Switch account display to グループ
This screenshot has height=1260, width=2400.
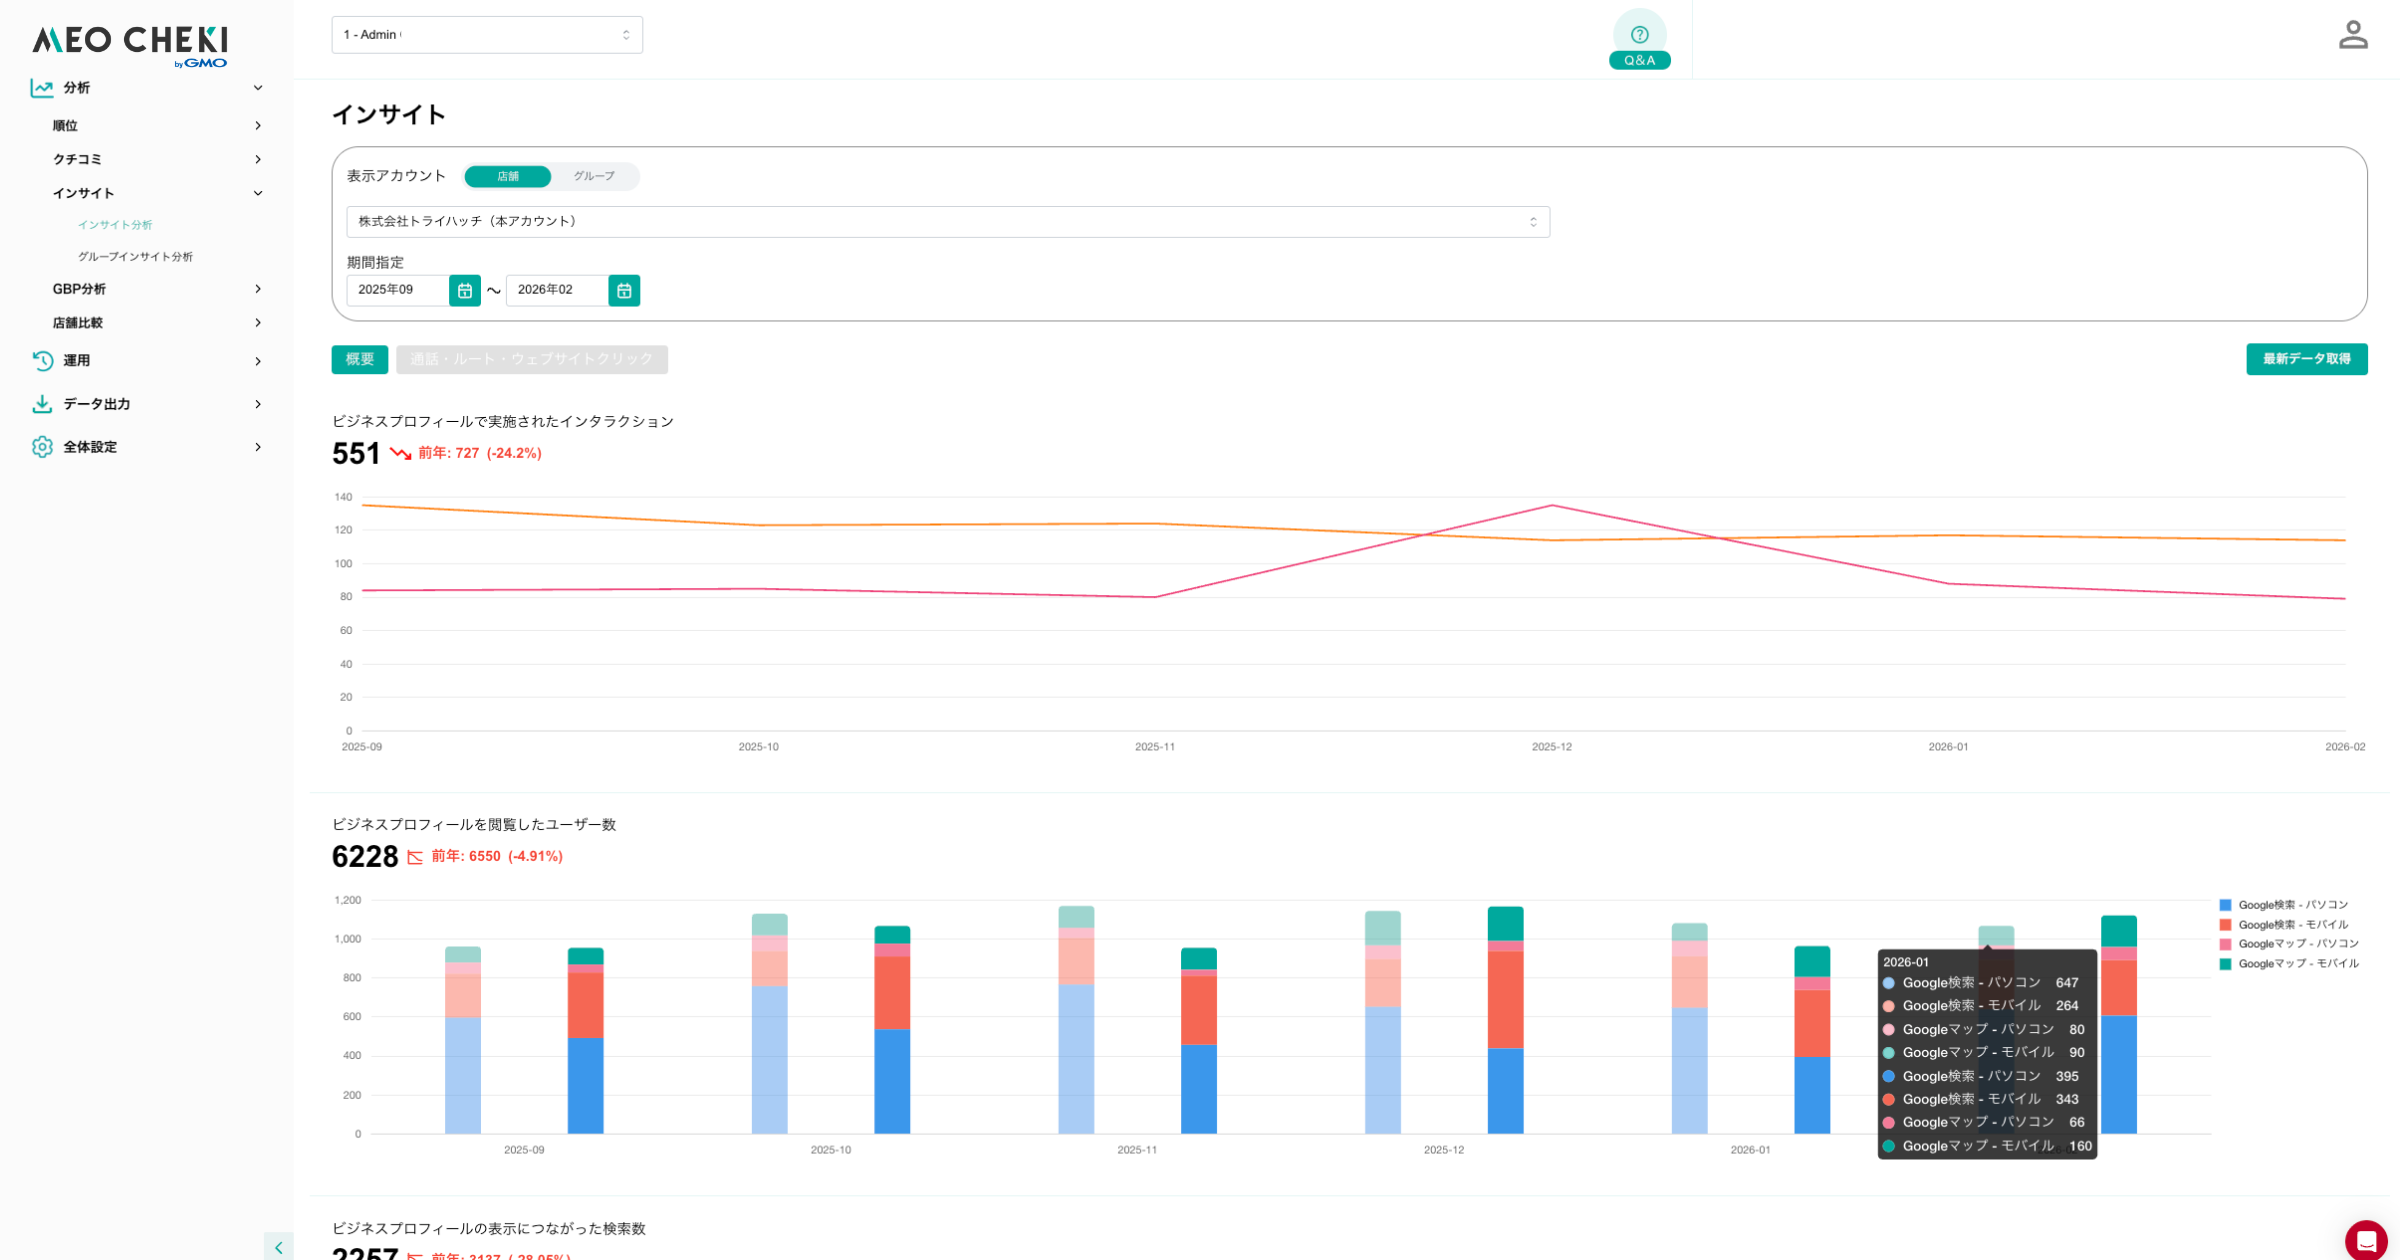[594, 177]
